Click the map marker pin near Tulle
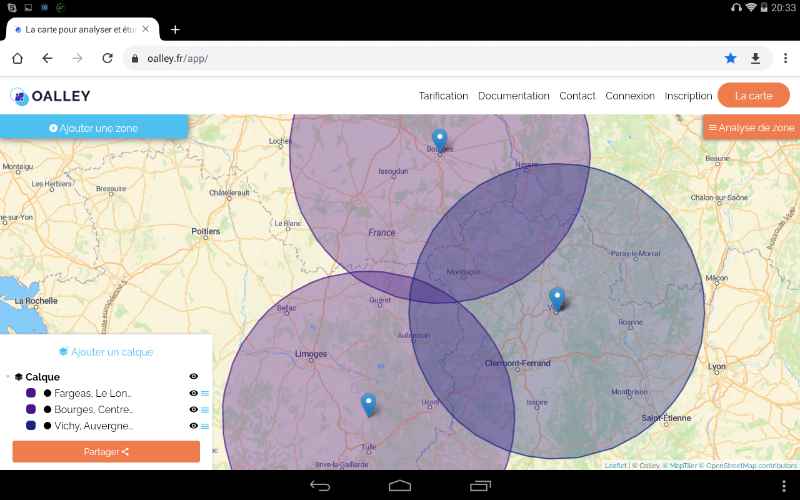The image size is (800, 500). (368, 405)
